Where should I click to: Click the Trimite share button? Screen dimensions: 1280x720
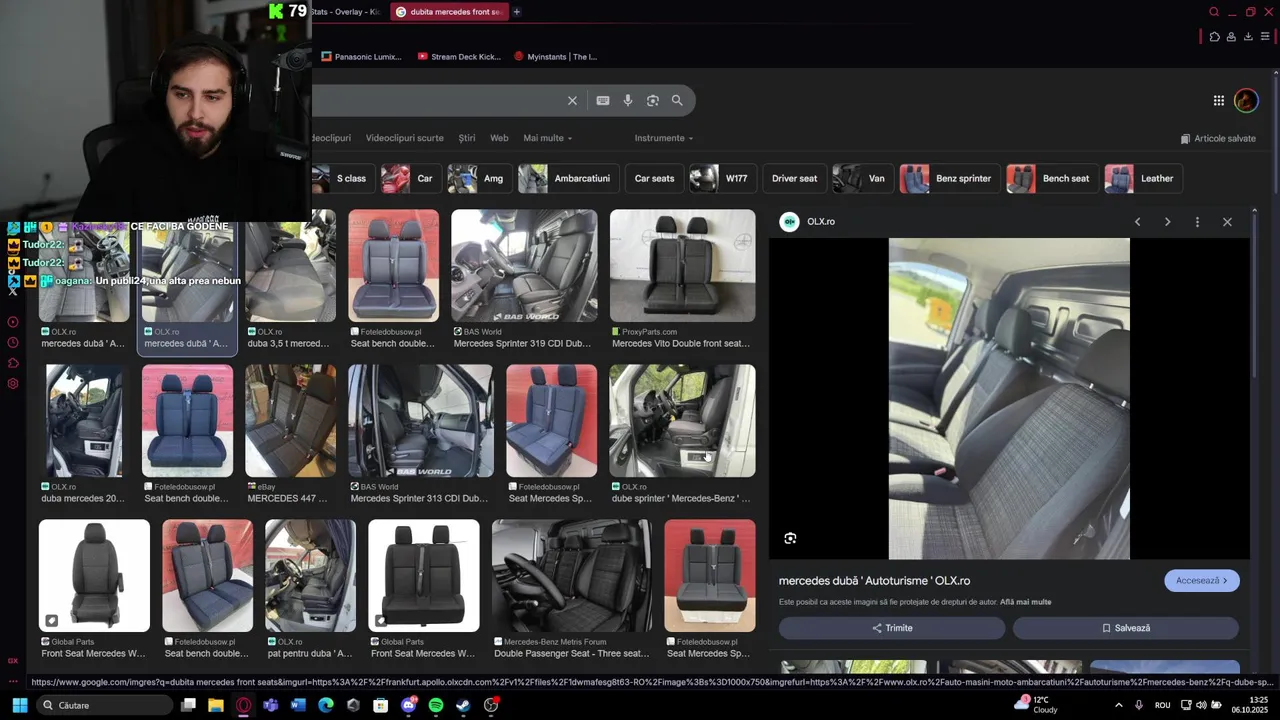(x=892, y=628)
